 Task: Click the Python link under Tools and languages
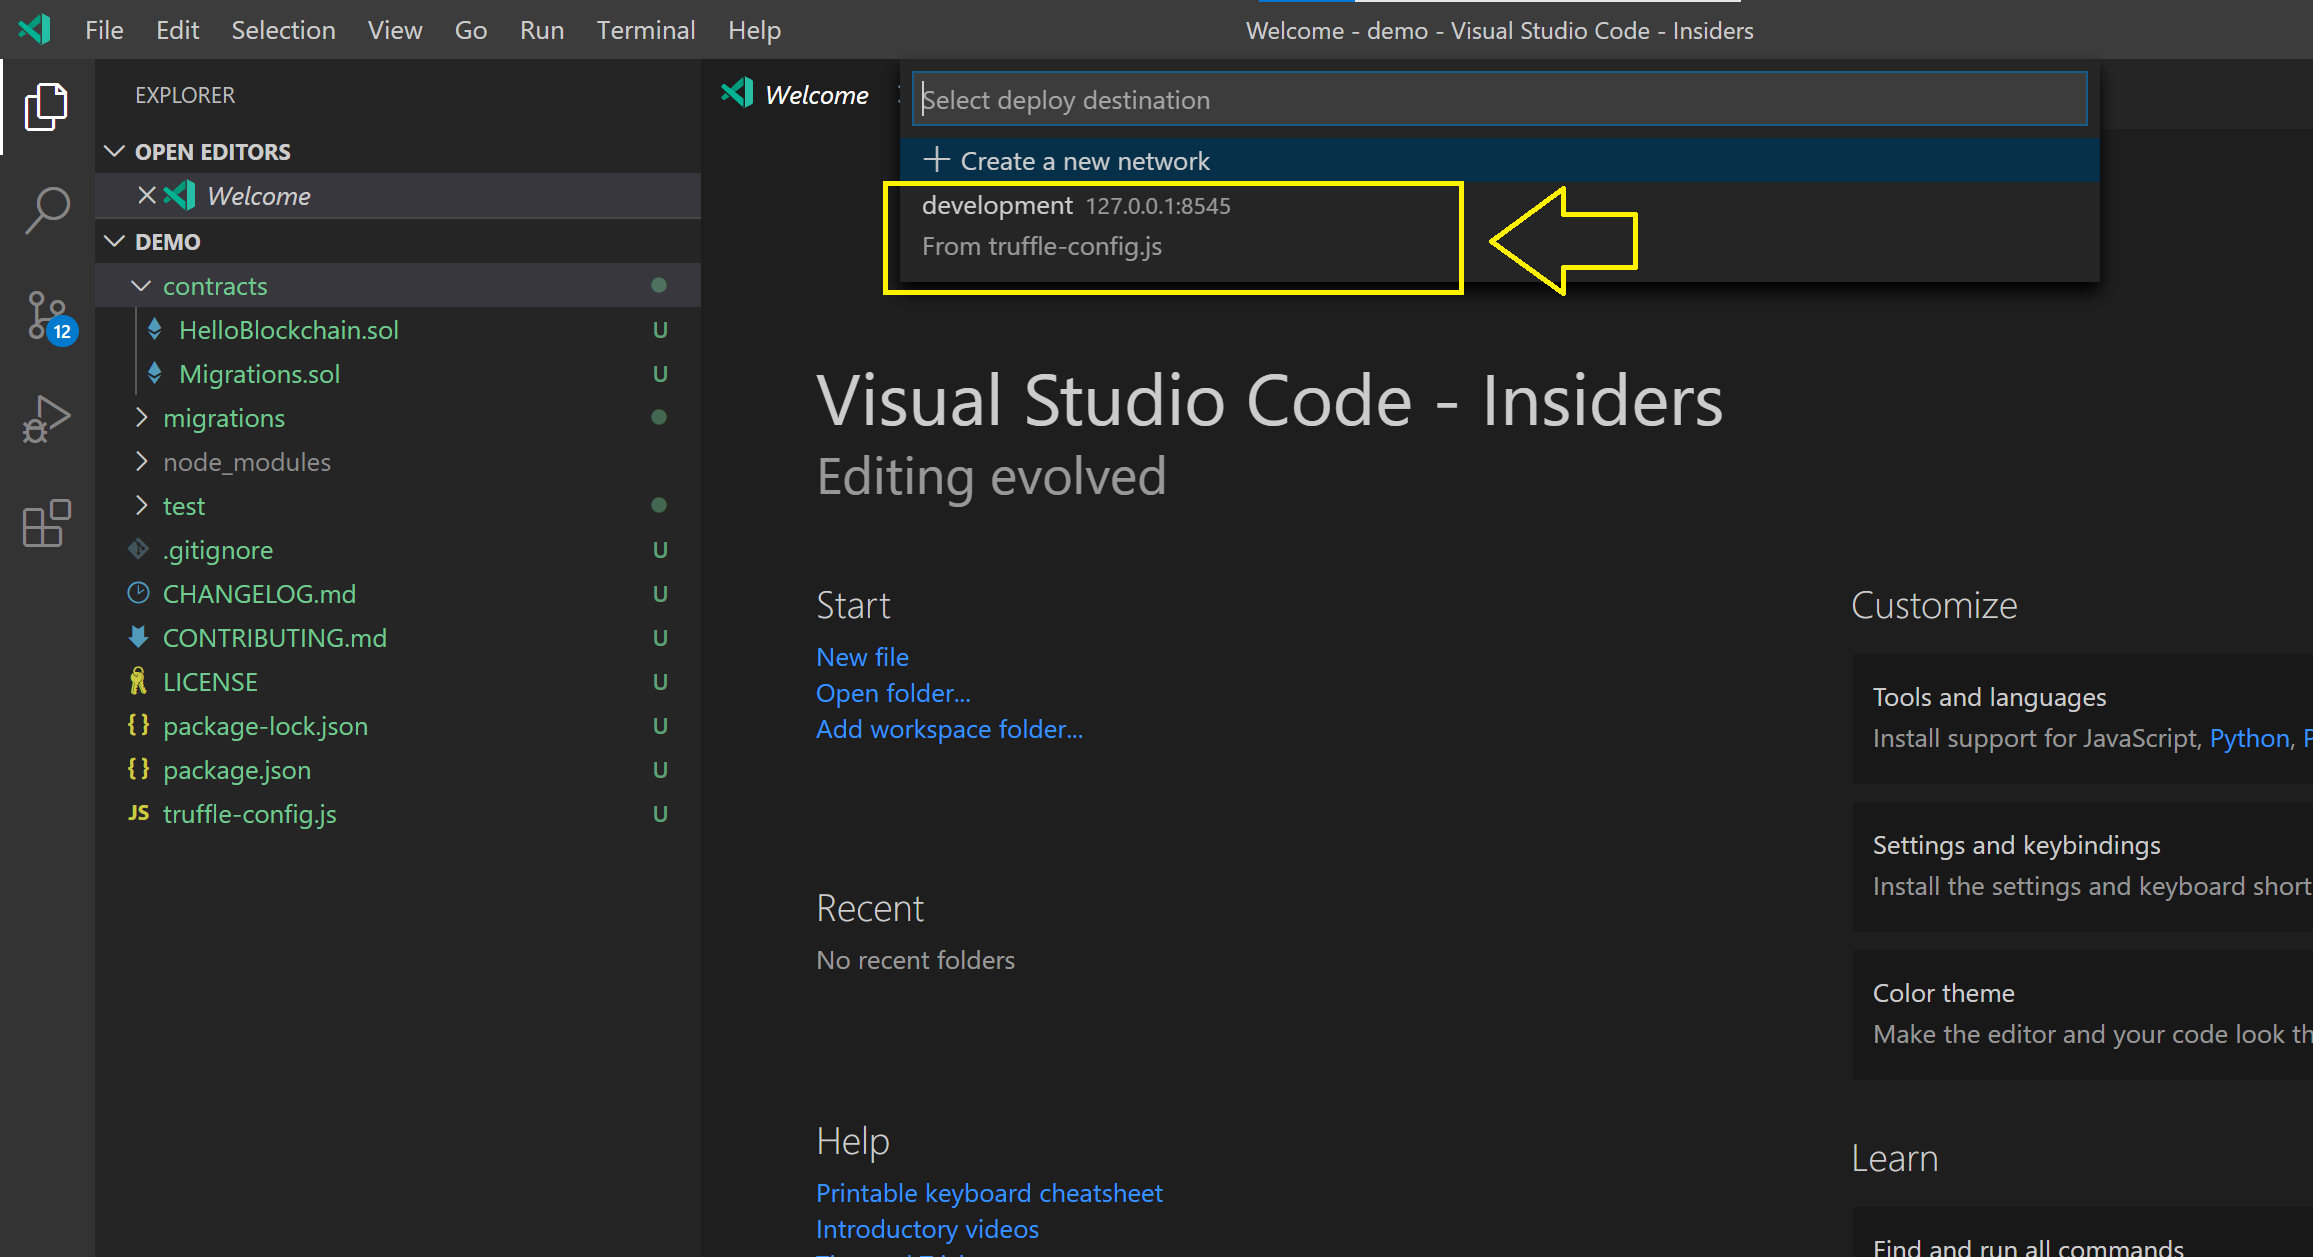(2249, 738)
